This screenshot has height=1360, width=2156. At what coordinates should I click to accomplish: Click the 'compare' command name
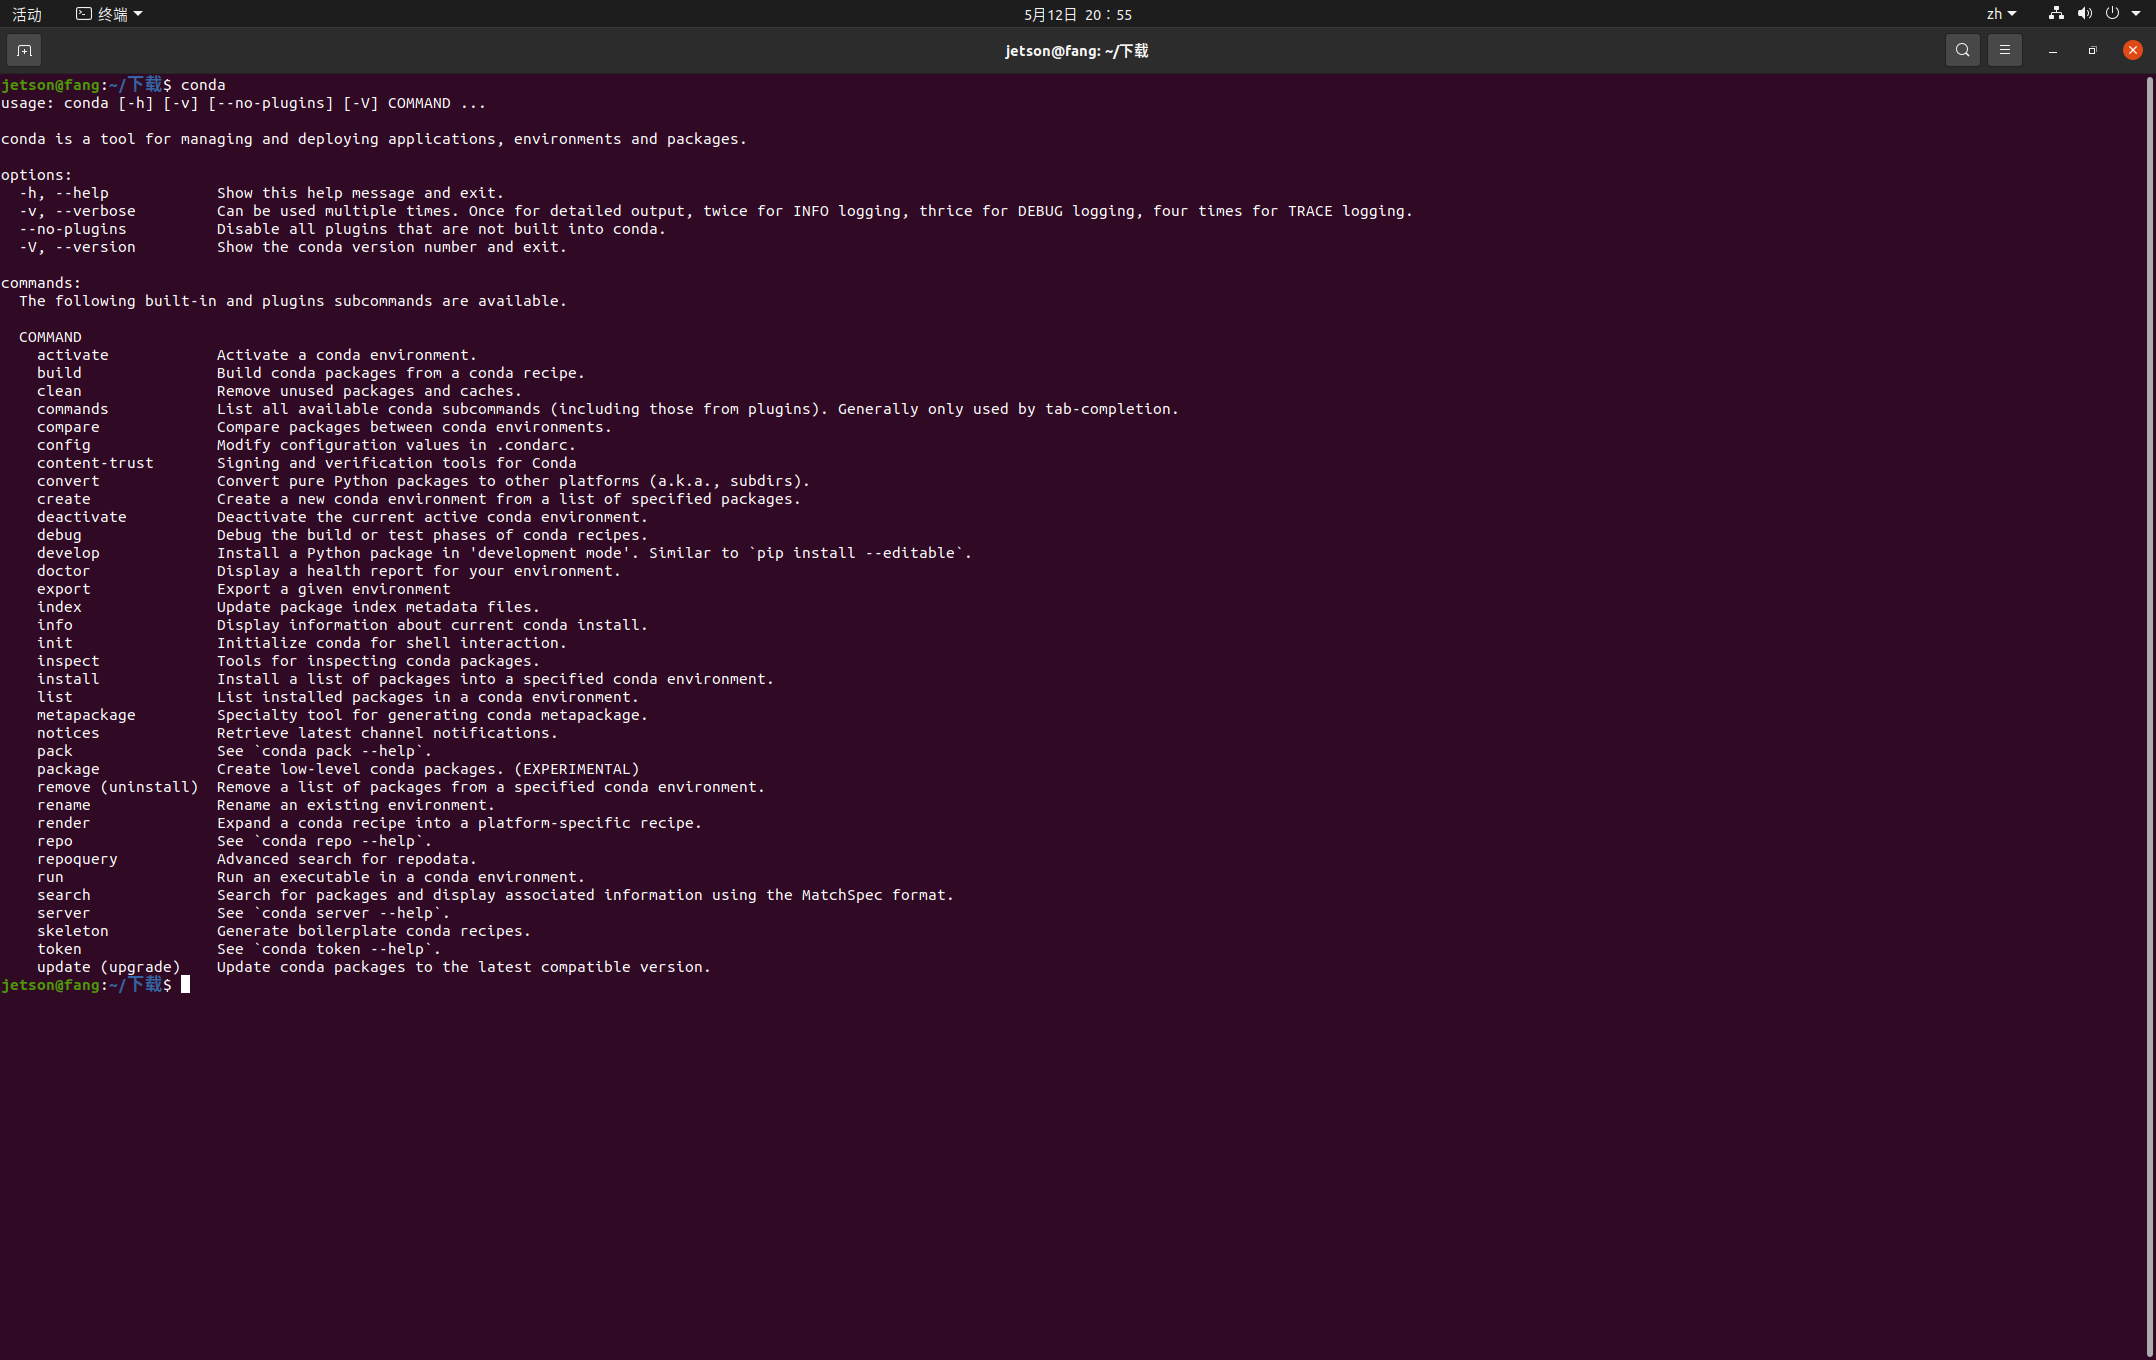click(x=68, y=427)
